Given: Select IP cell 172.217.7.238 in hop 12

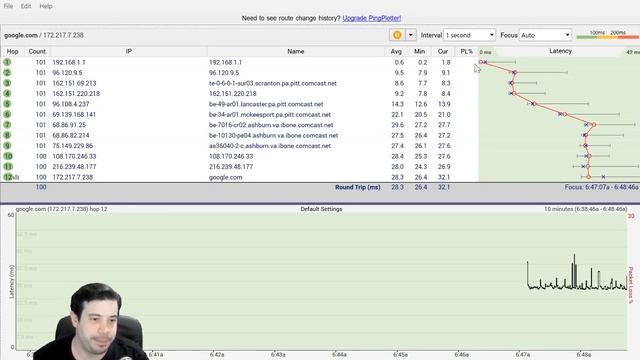Looking at the screenshot, I should pos(72,177).
